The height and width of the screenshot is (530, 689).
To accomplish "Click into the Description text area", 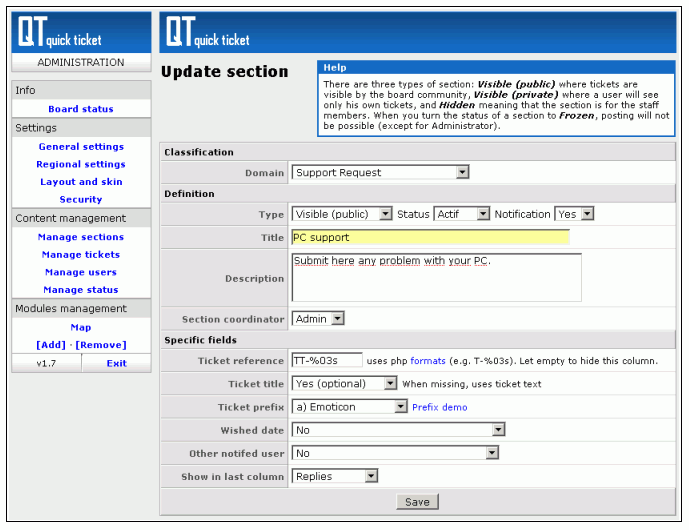I will coord(436,277).
